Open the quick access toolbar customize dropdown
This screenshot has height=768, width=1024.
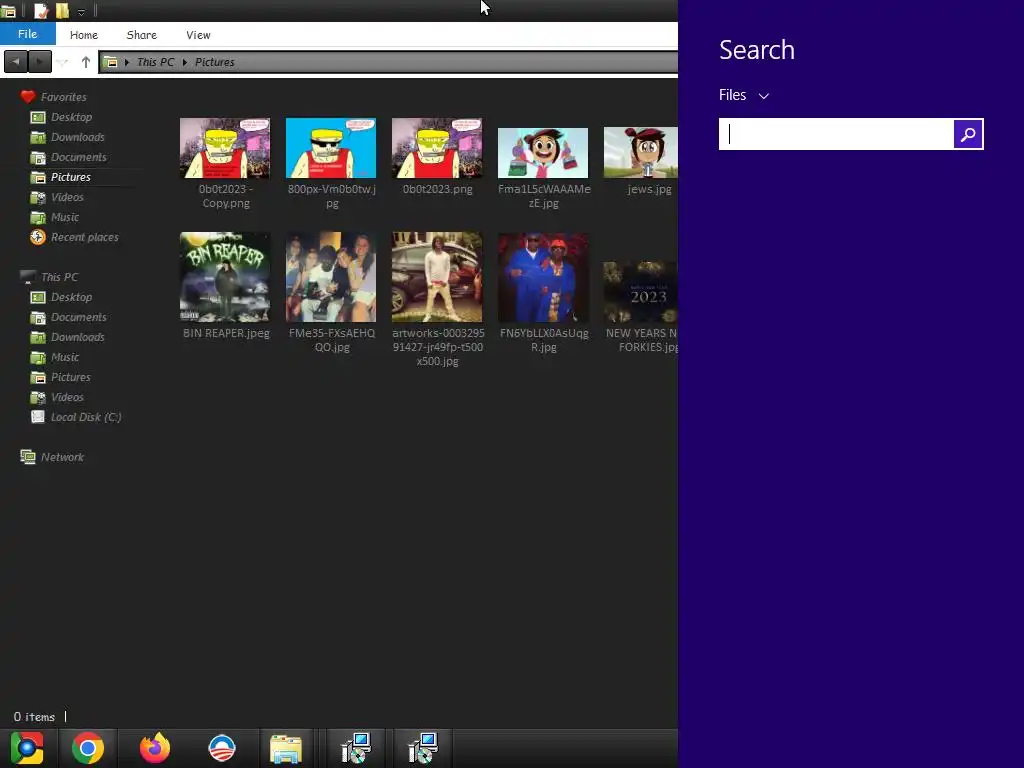81,12
